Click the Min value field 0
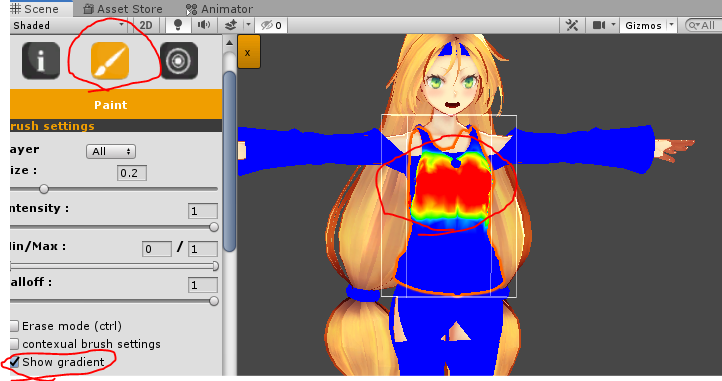This screenshot has height=381, width=722. tap(157, 249)
